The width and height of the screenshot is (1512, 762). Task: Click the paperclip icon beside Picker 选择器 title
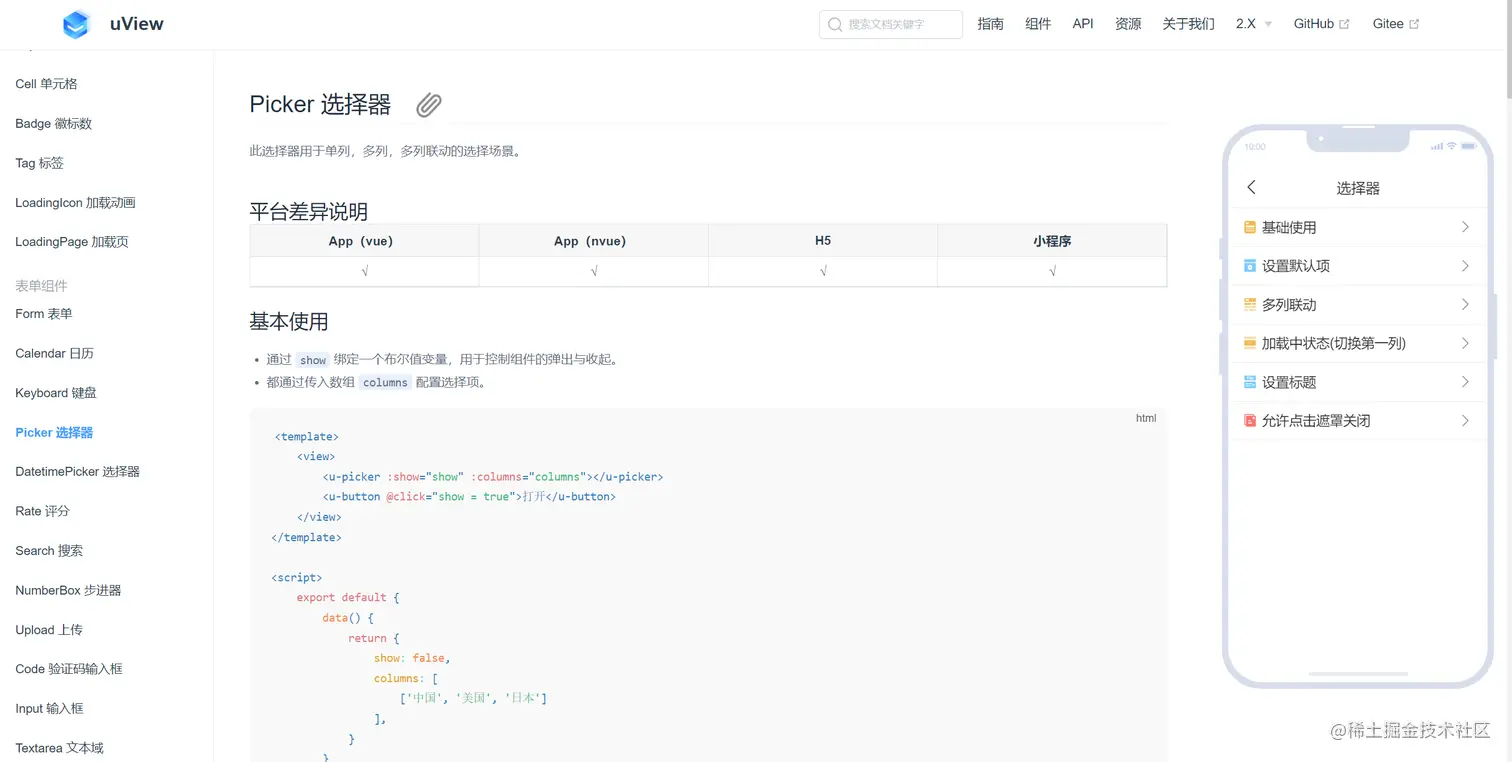(x=428, y=105)
